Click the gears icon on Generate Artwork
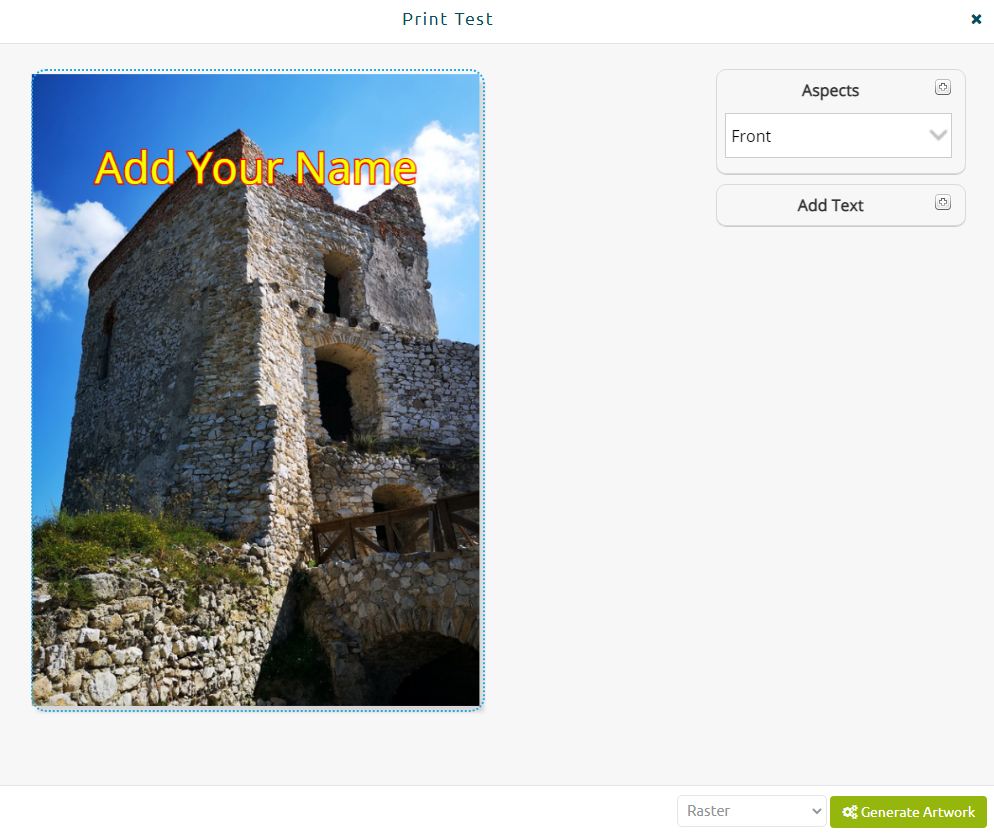This screenshot has height=833, width=994. (849, 811)
